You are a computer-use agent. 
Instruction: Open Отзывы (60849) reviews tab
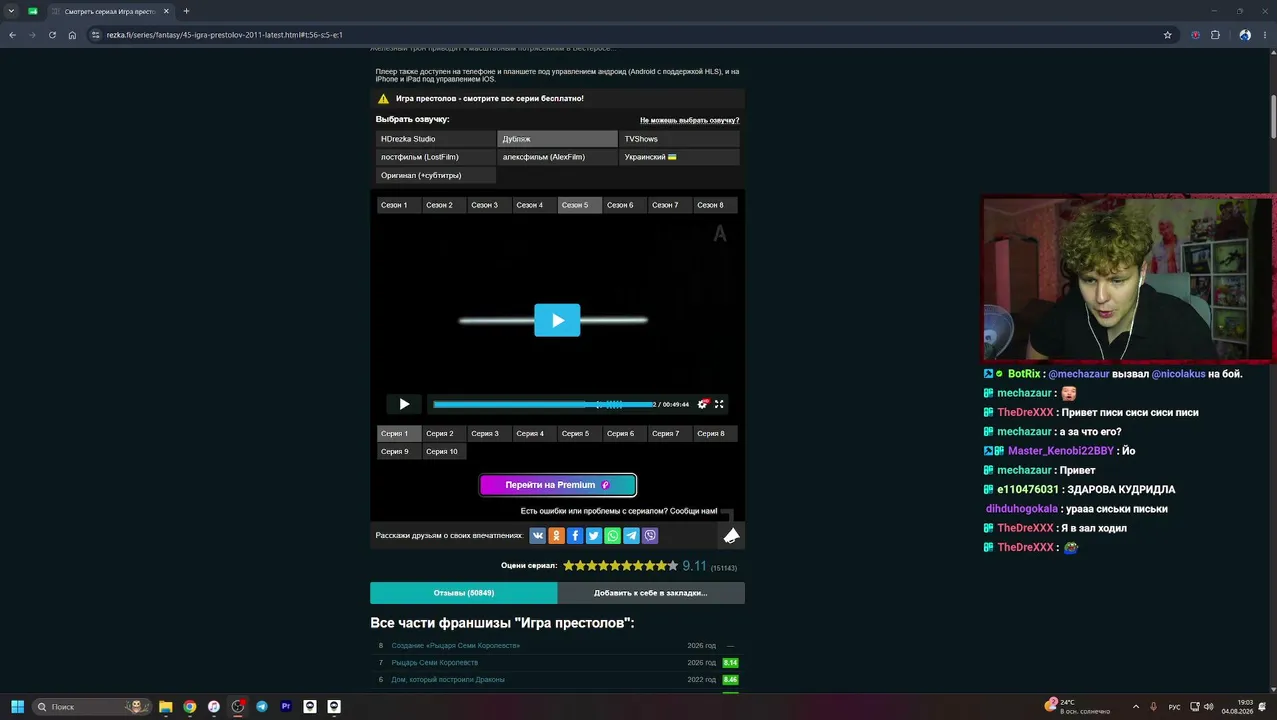coord(463,593)
